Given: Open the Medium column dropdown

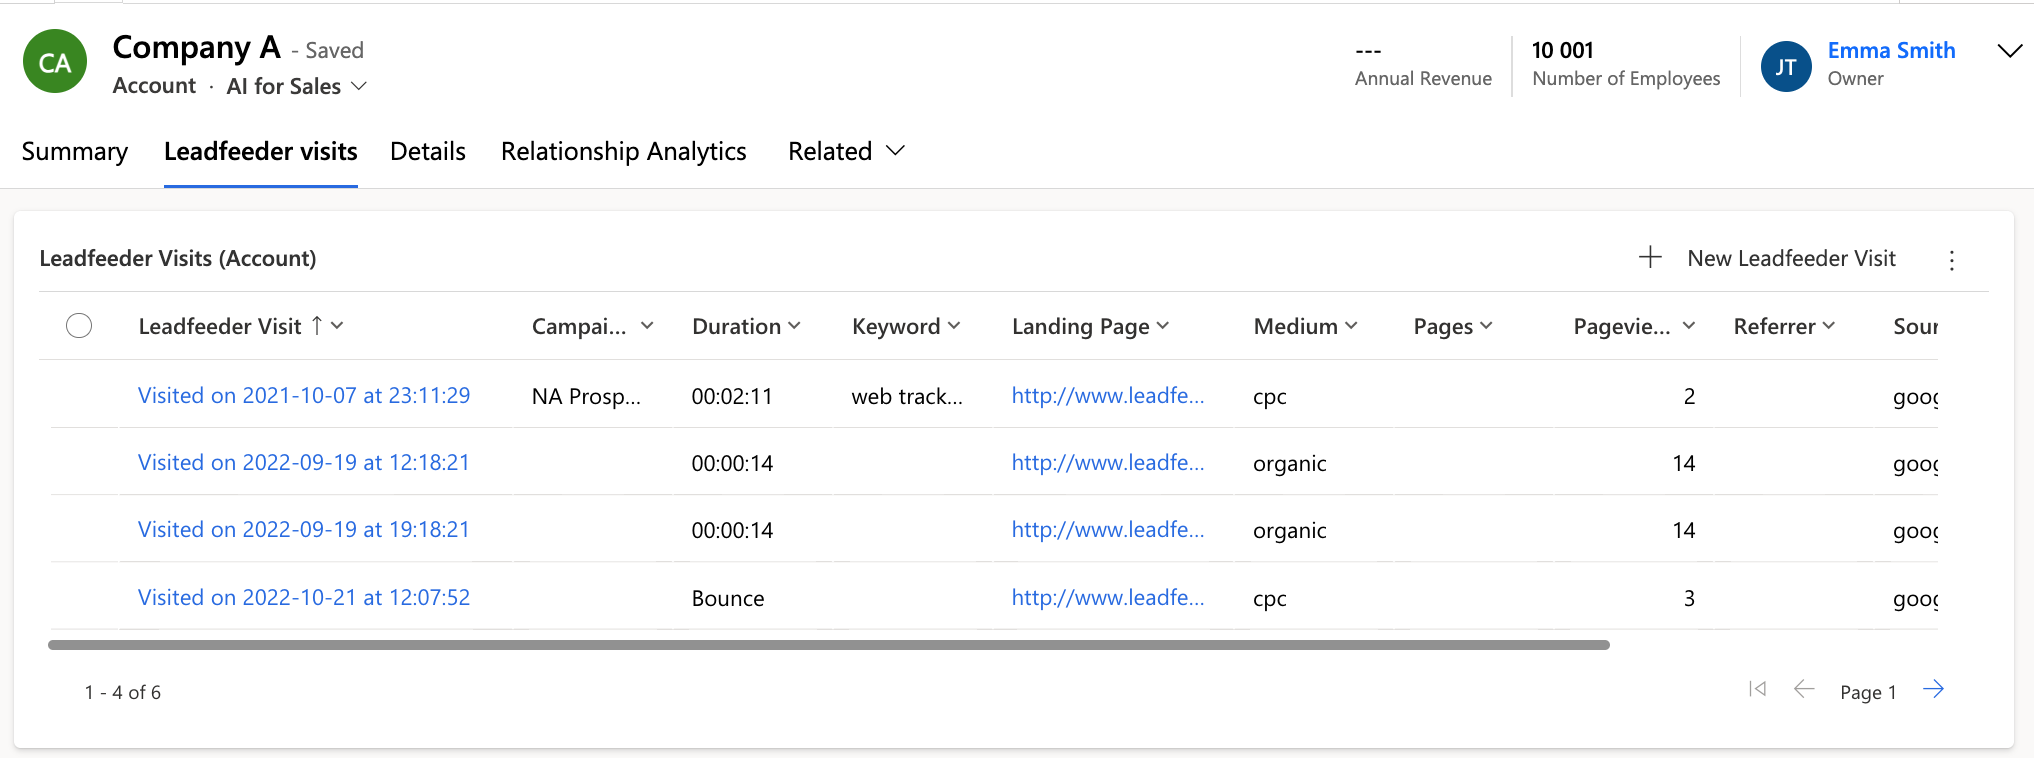Looking at the screenshot, I should click(x=1351, y=326).
